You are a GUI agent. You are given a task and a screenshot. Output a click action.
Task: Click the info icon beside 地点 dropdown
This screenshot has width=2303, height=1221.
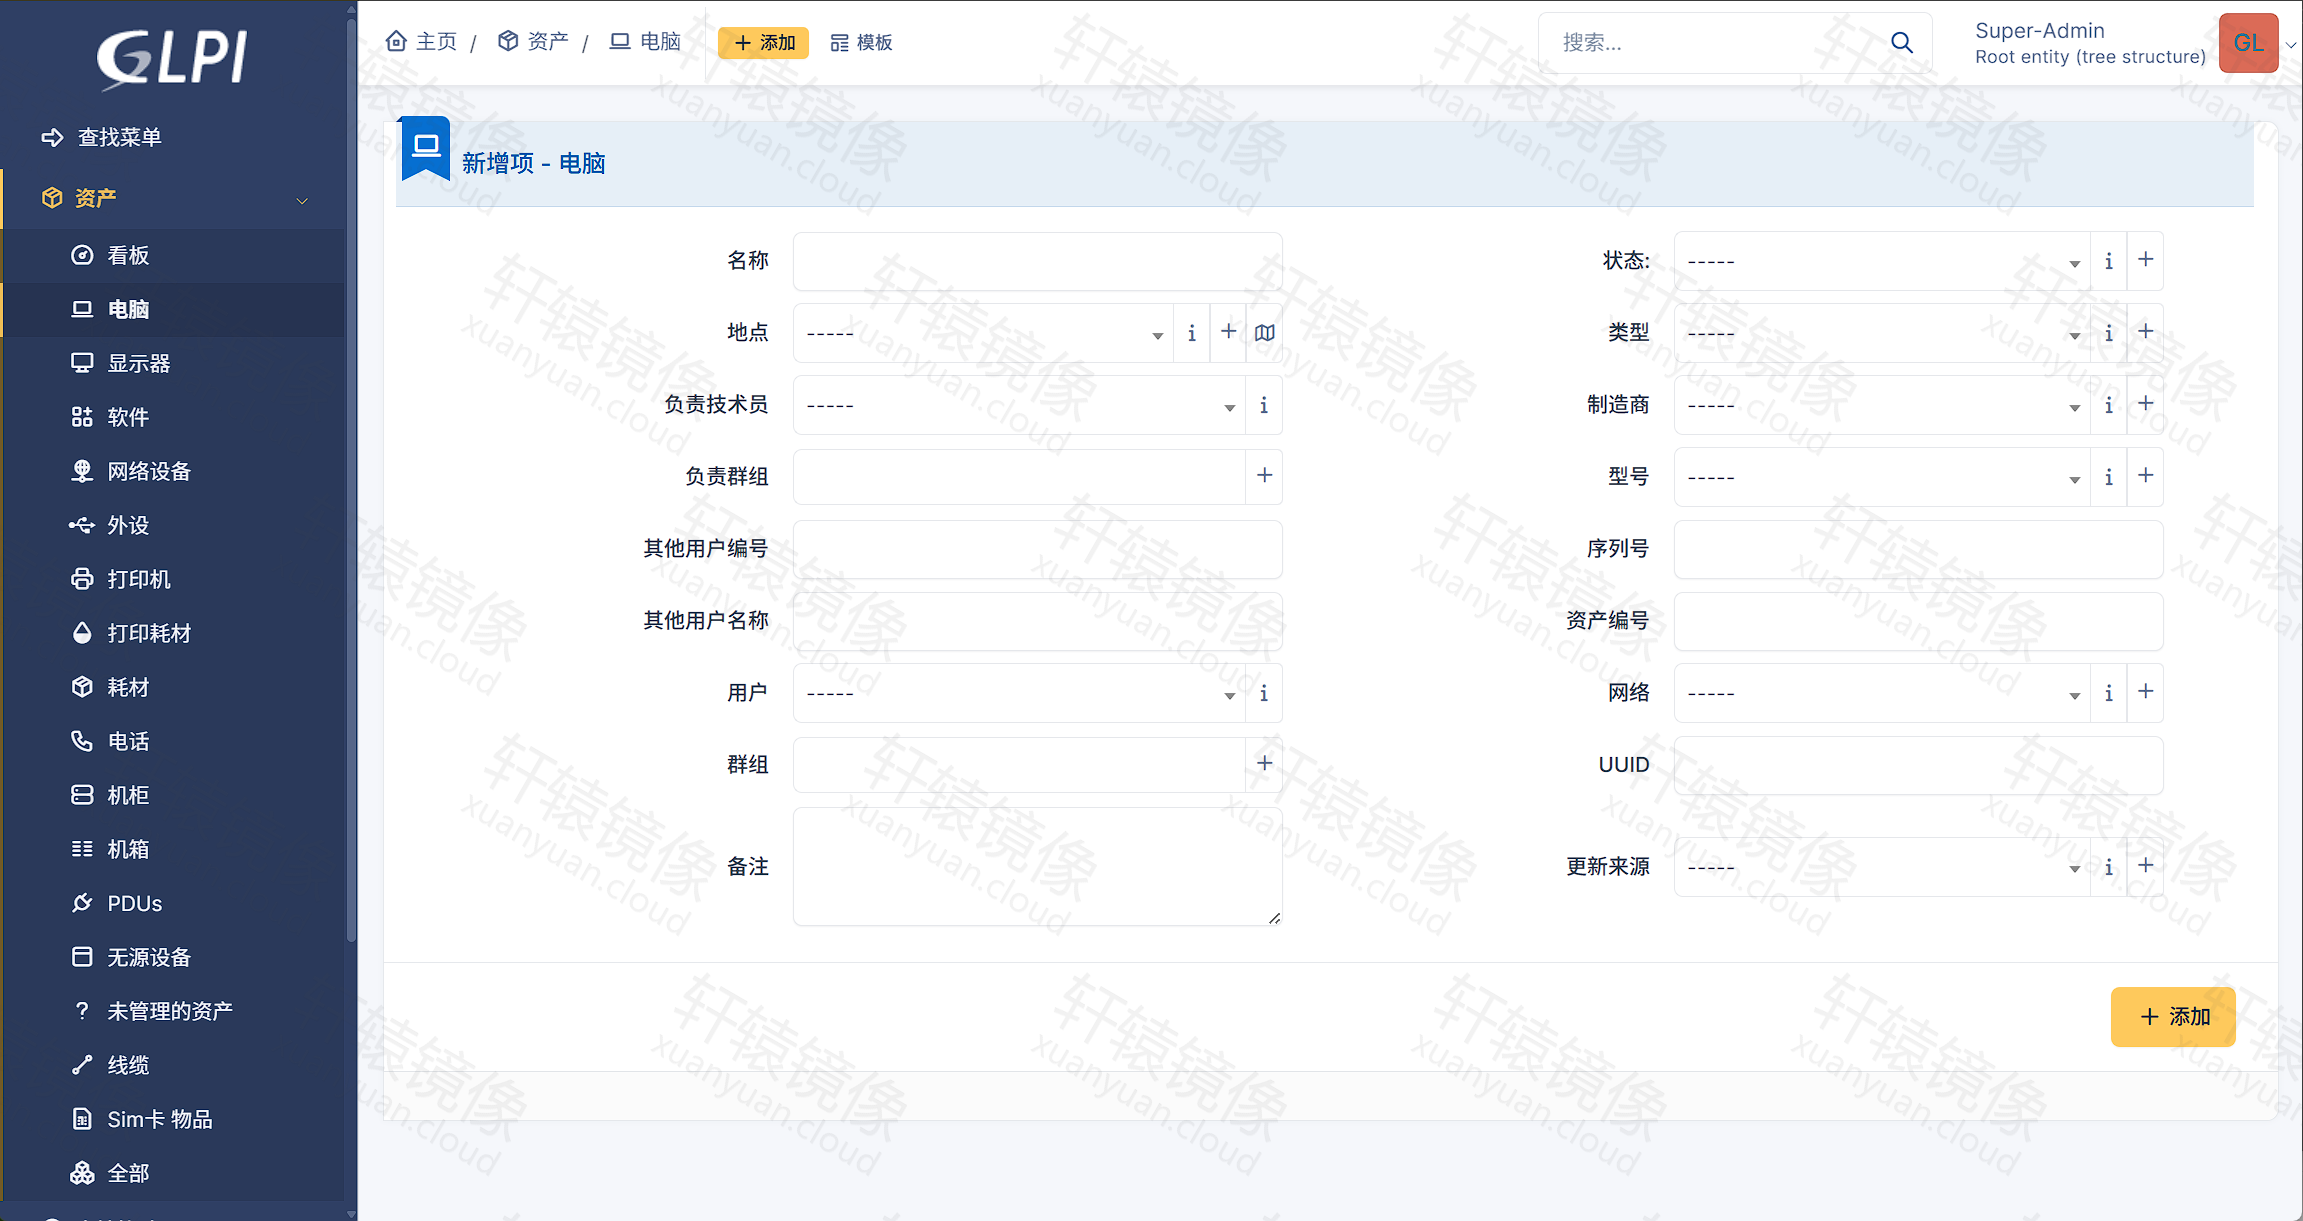coord(1192,333)
